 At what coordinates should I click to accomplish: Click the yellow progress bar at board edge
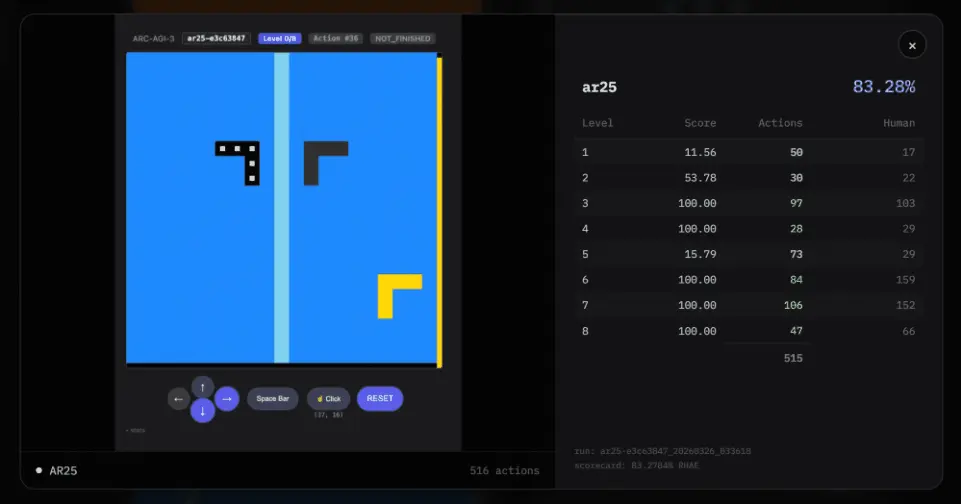[x=439, y=212]
